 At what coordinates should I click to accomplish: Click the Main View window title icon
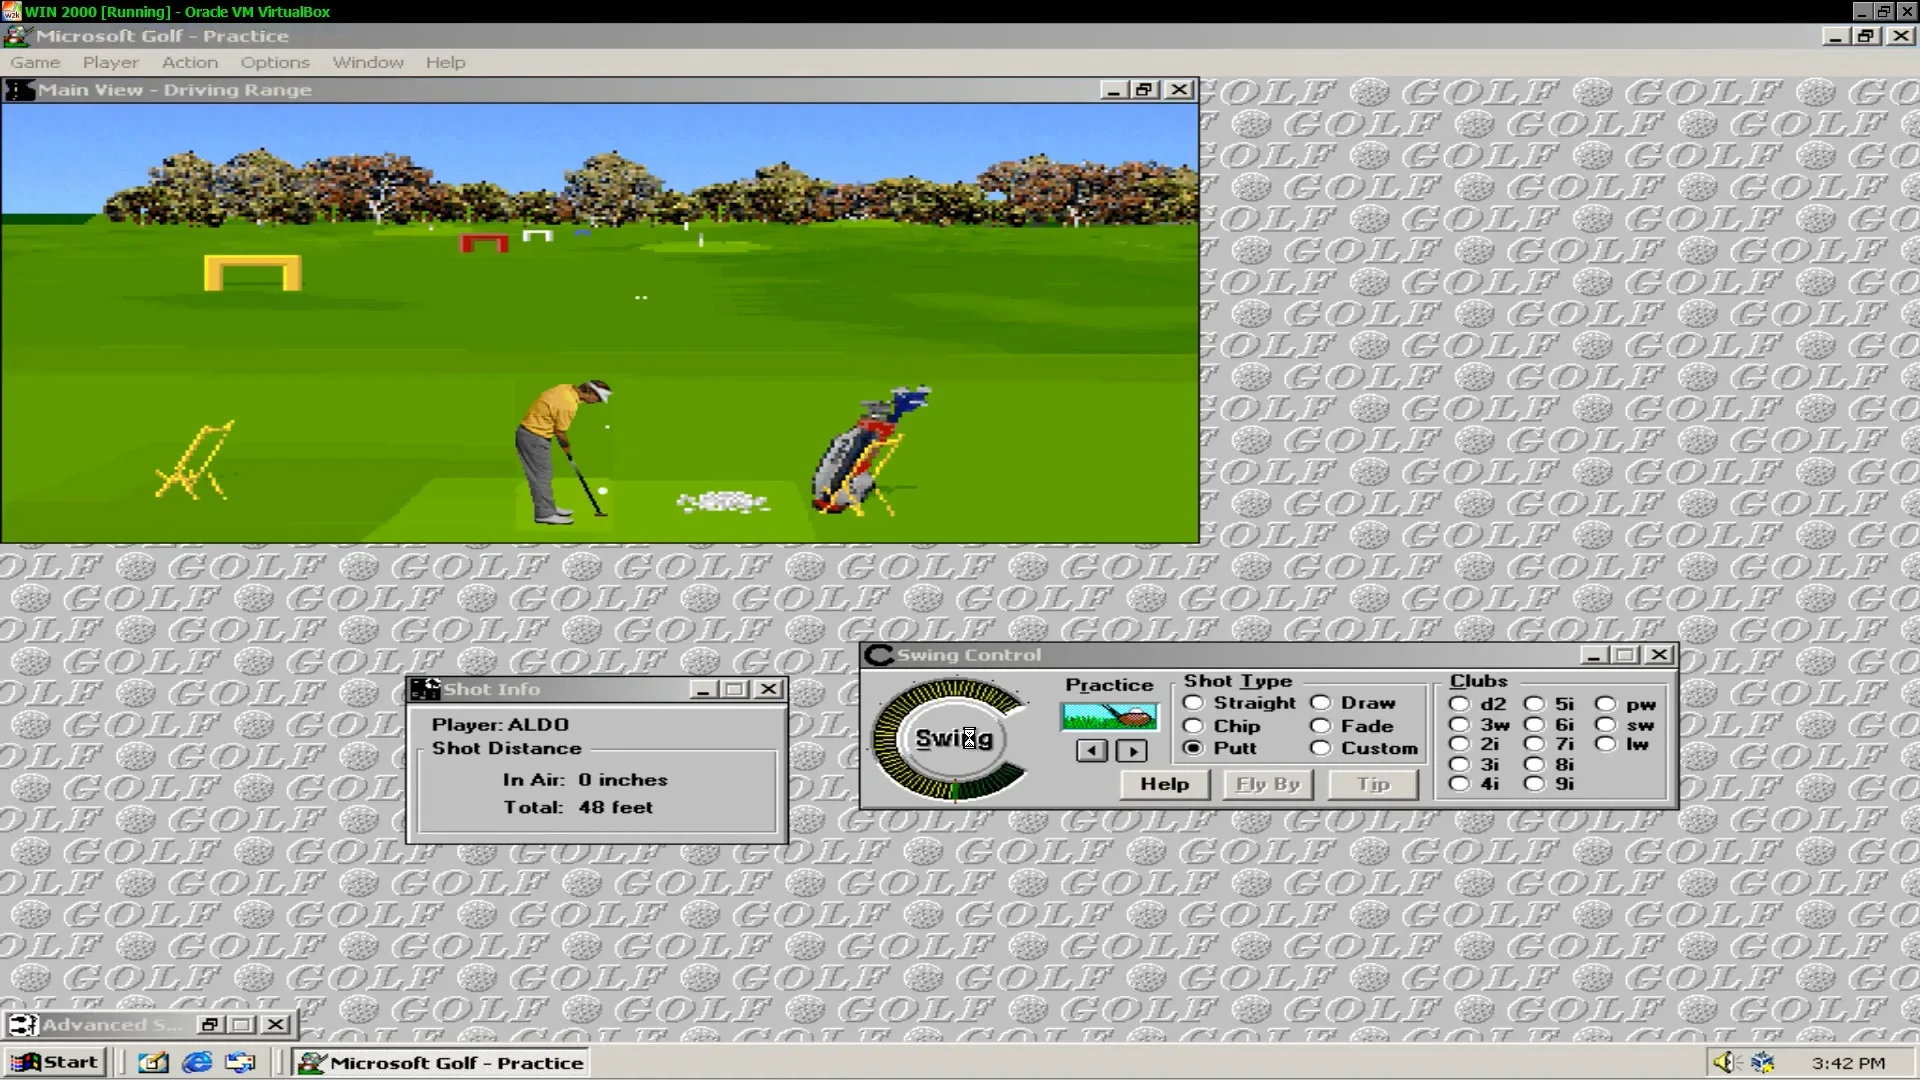tap(19, 90)
